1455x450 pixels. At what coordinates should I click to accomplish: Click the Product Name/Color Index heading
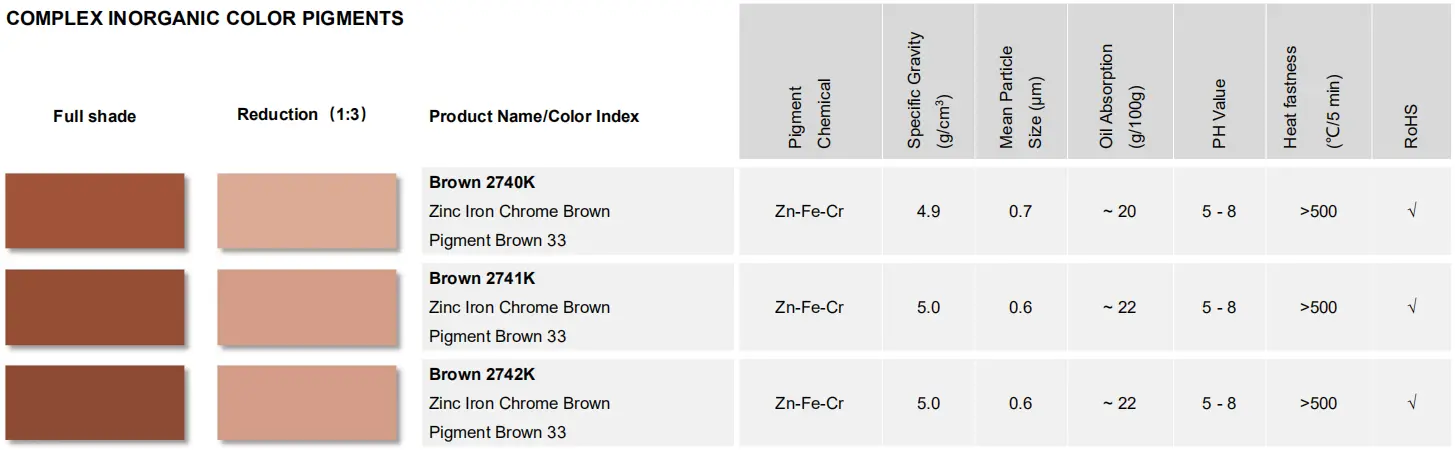(534, 116)
